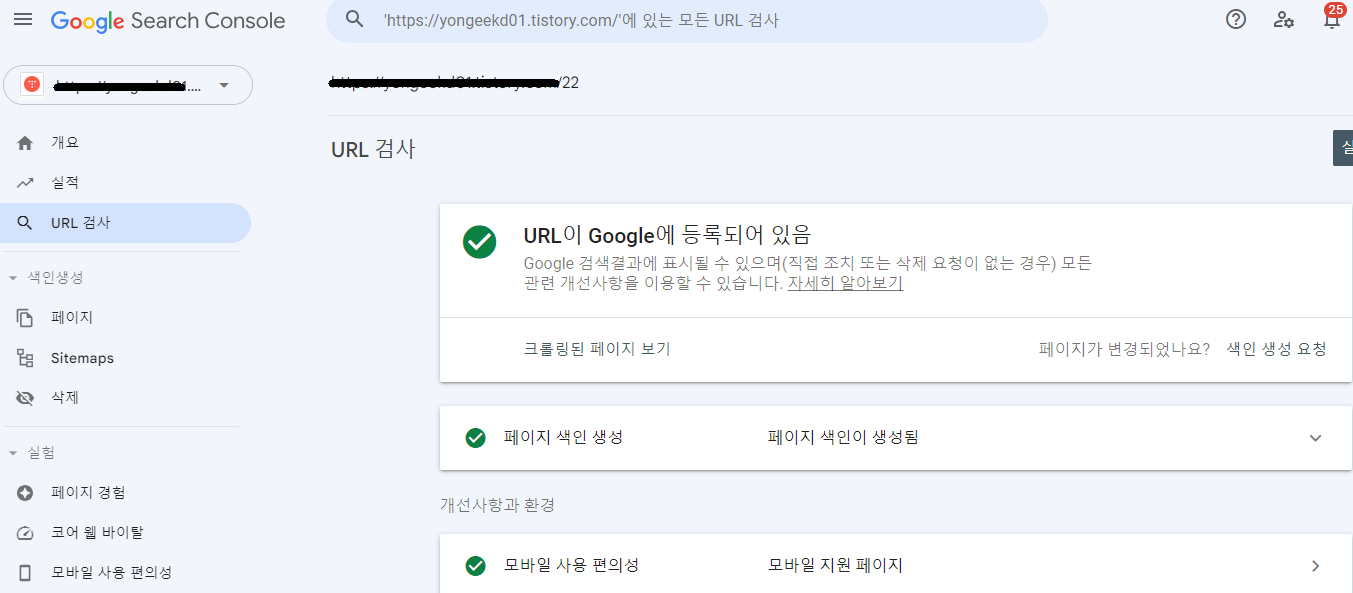Viewport: 1353px width, 593px height.
Task: Click 개선사항과 환경 section label
Action: (x=497, y=505)
